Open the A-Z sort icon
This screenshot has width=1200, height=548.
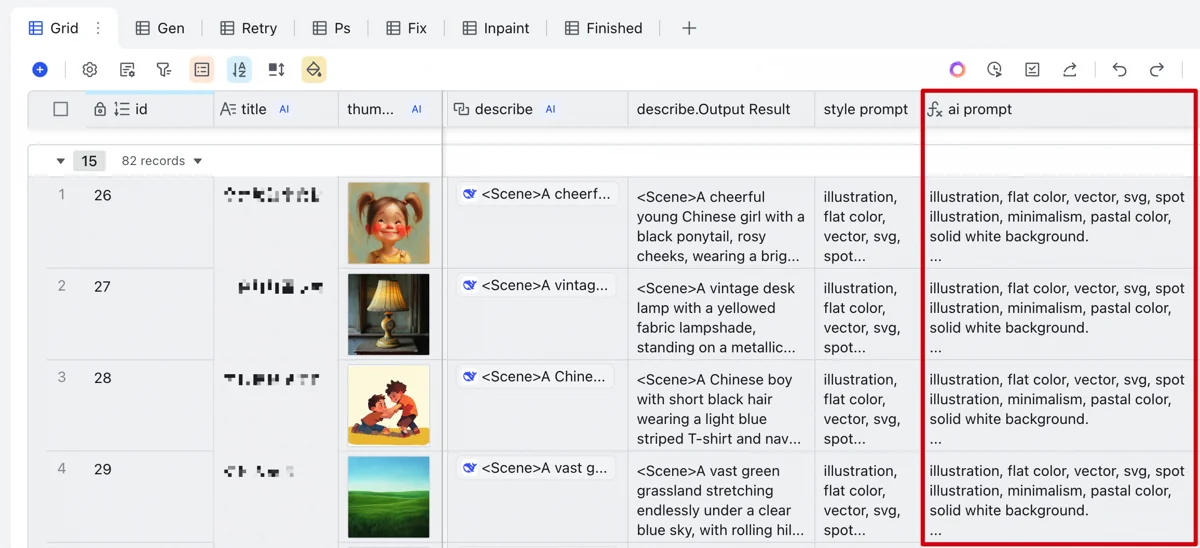(239, 69)
